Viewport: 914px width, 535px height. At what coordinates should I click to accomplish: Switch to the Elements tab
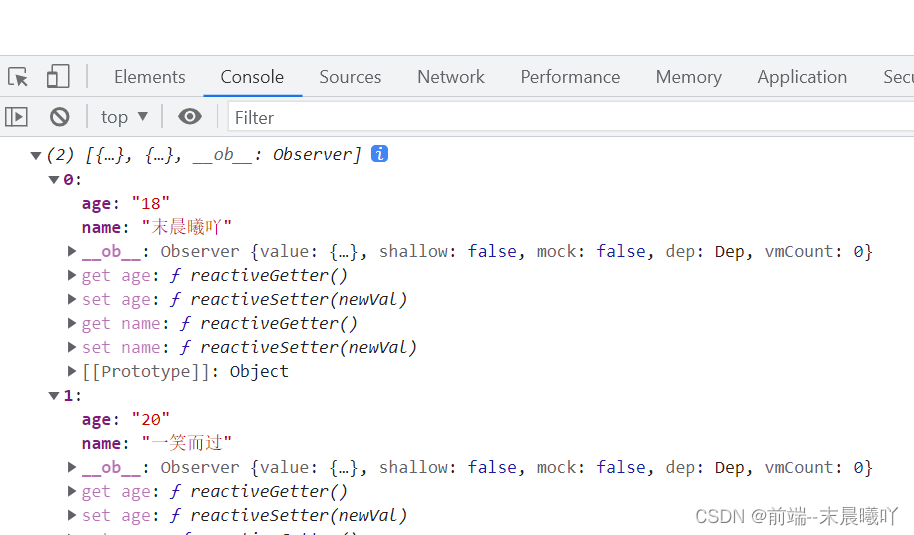(149, 77)
